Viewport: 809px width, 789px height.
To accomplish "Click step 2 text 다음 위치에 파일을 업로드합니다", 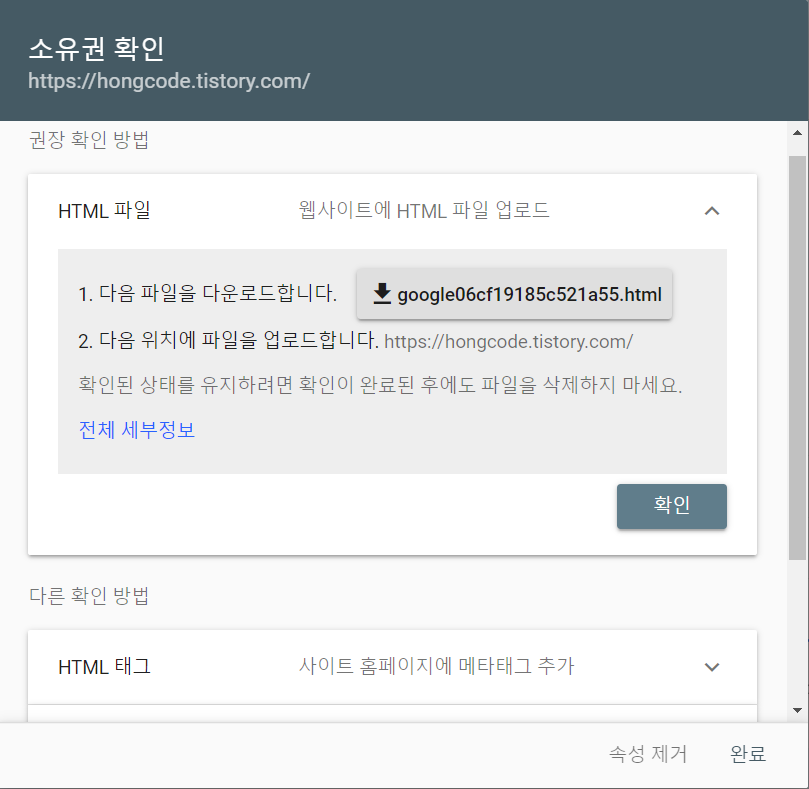I will (x=229, y=341).
